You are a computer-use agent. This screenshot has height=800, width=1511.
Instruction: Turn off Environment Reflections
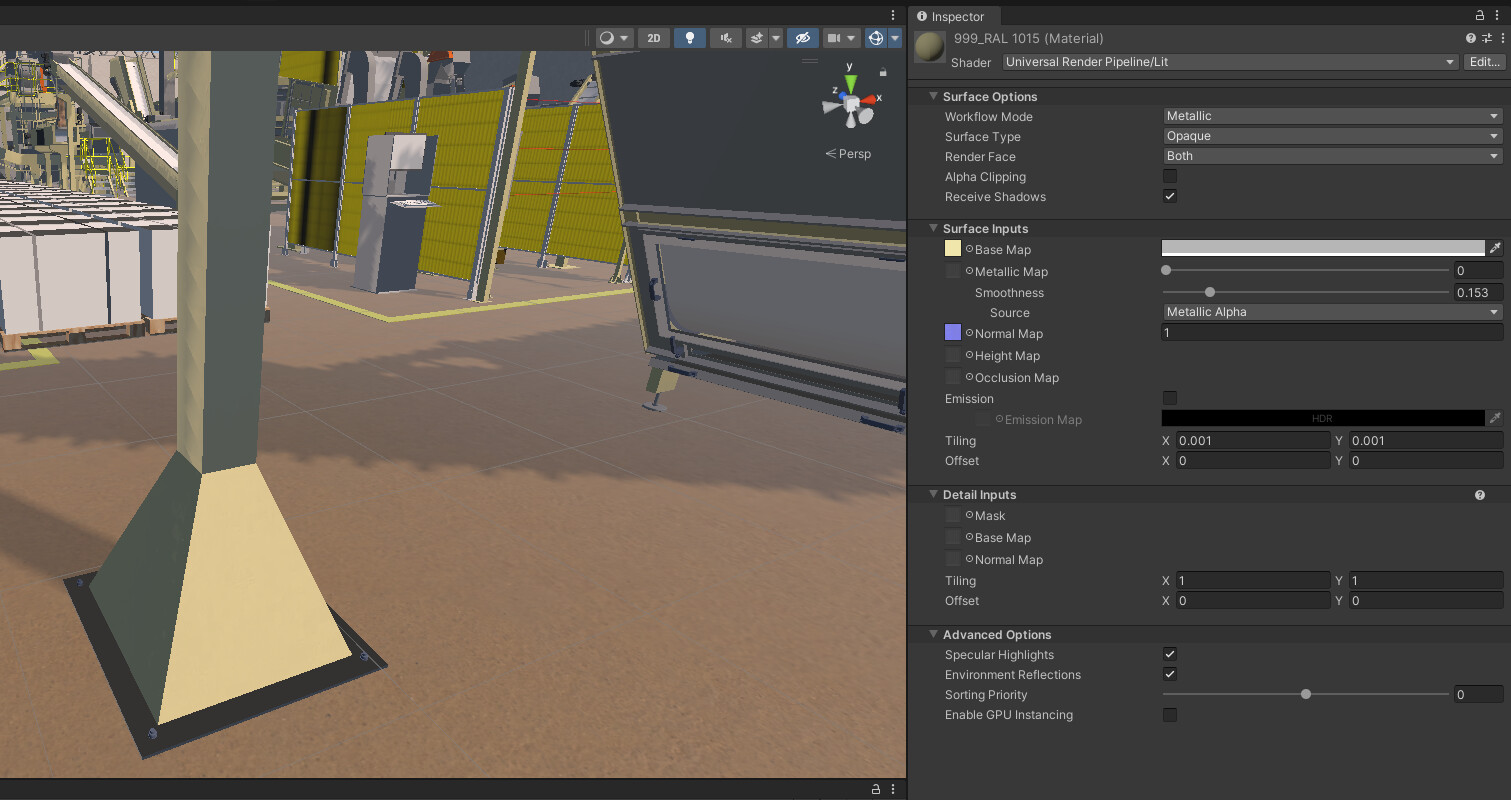[x=1169, y=674]
